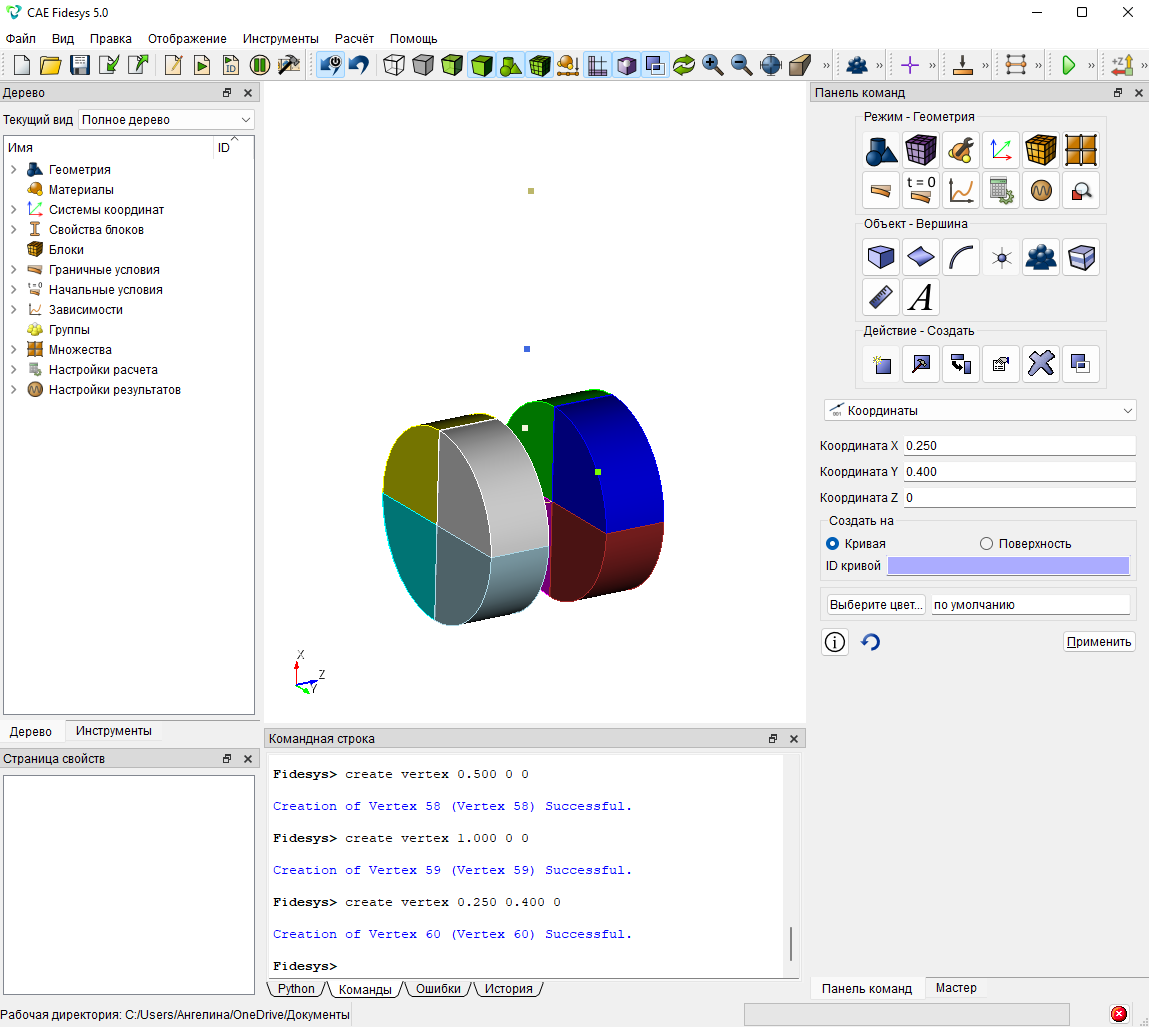Expand the Геометрия tree node
The height and width of the screenshot is (1027, 1149).
pyautogui.click(x=13, y=169)
